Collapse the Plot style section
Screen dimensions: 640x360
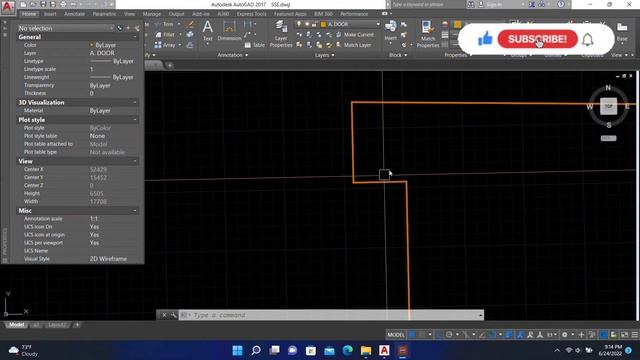(x=135, y=120)
